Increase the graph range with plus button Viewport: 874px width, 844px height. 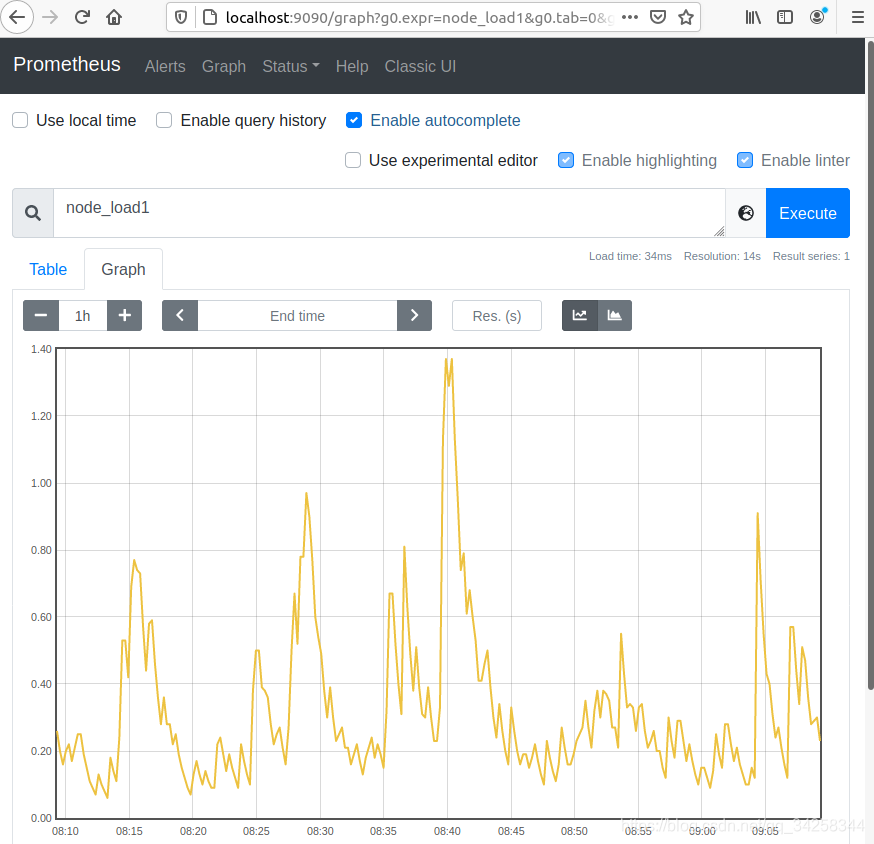pyautogui.click(x=124, y=316)
